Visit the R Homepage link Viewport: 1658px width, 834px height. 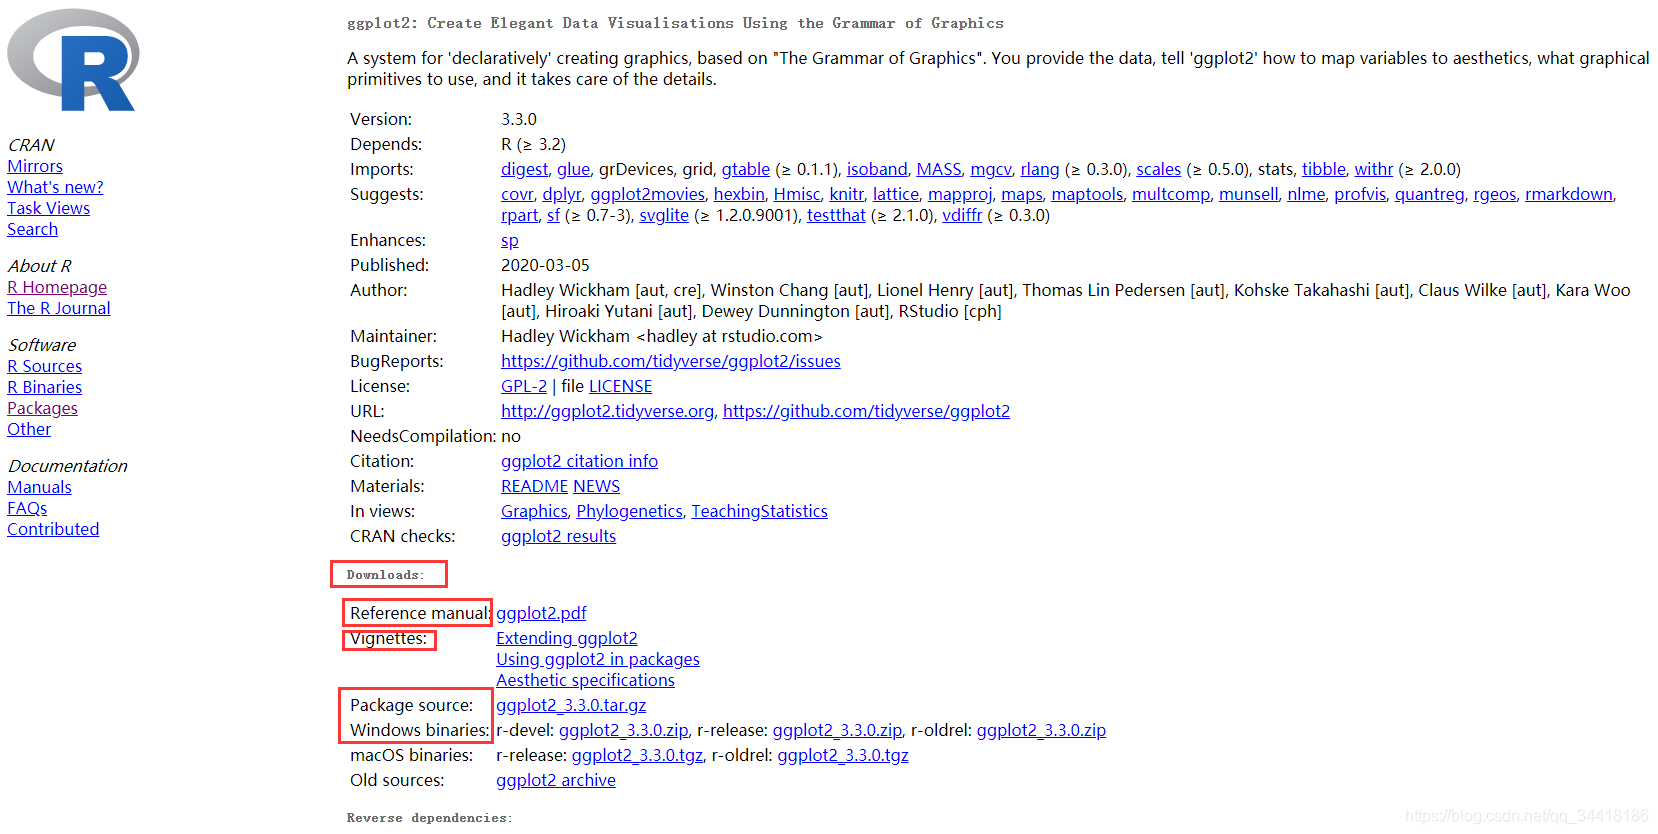[57, 287]
